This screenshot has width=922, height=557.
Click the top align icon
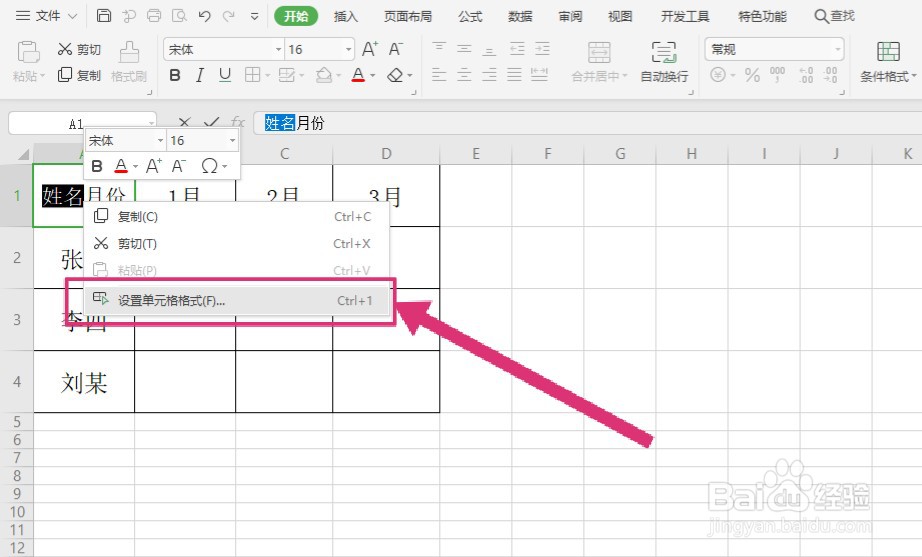439,49
